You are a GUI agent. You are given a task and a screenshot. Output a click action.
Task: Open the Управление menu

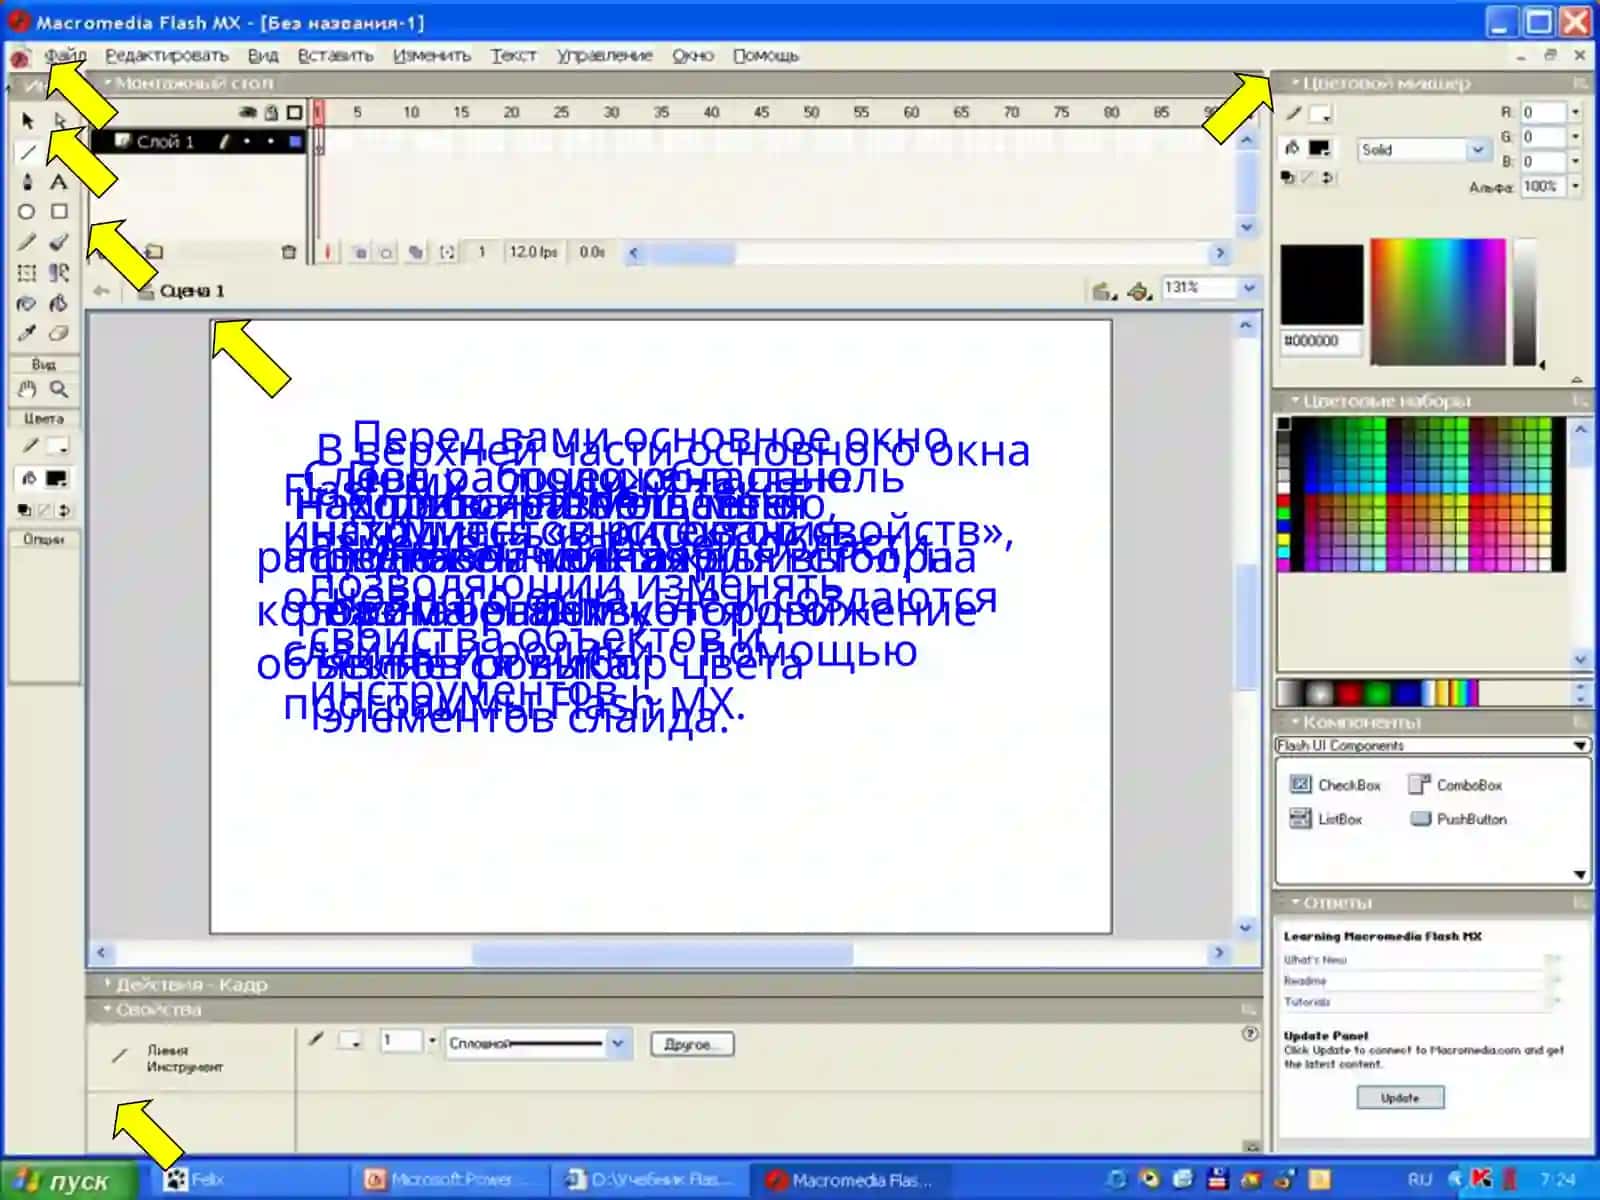click(x=604, y=55)
